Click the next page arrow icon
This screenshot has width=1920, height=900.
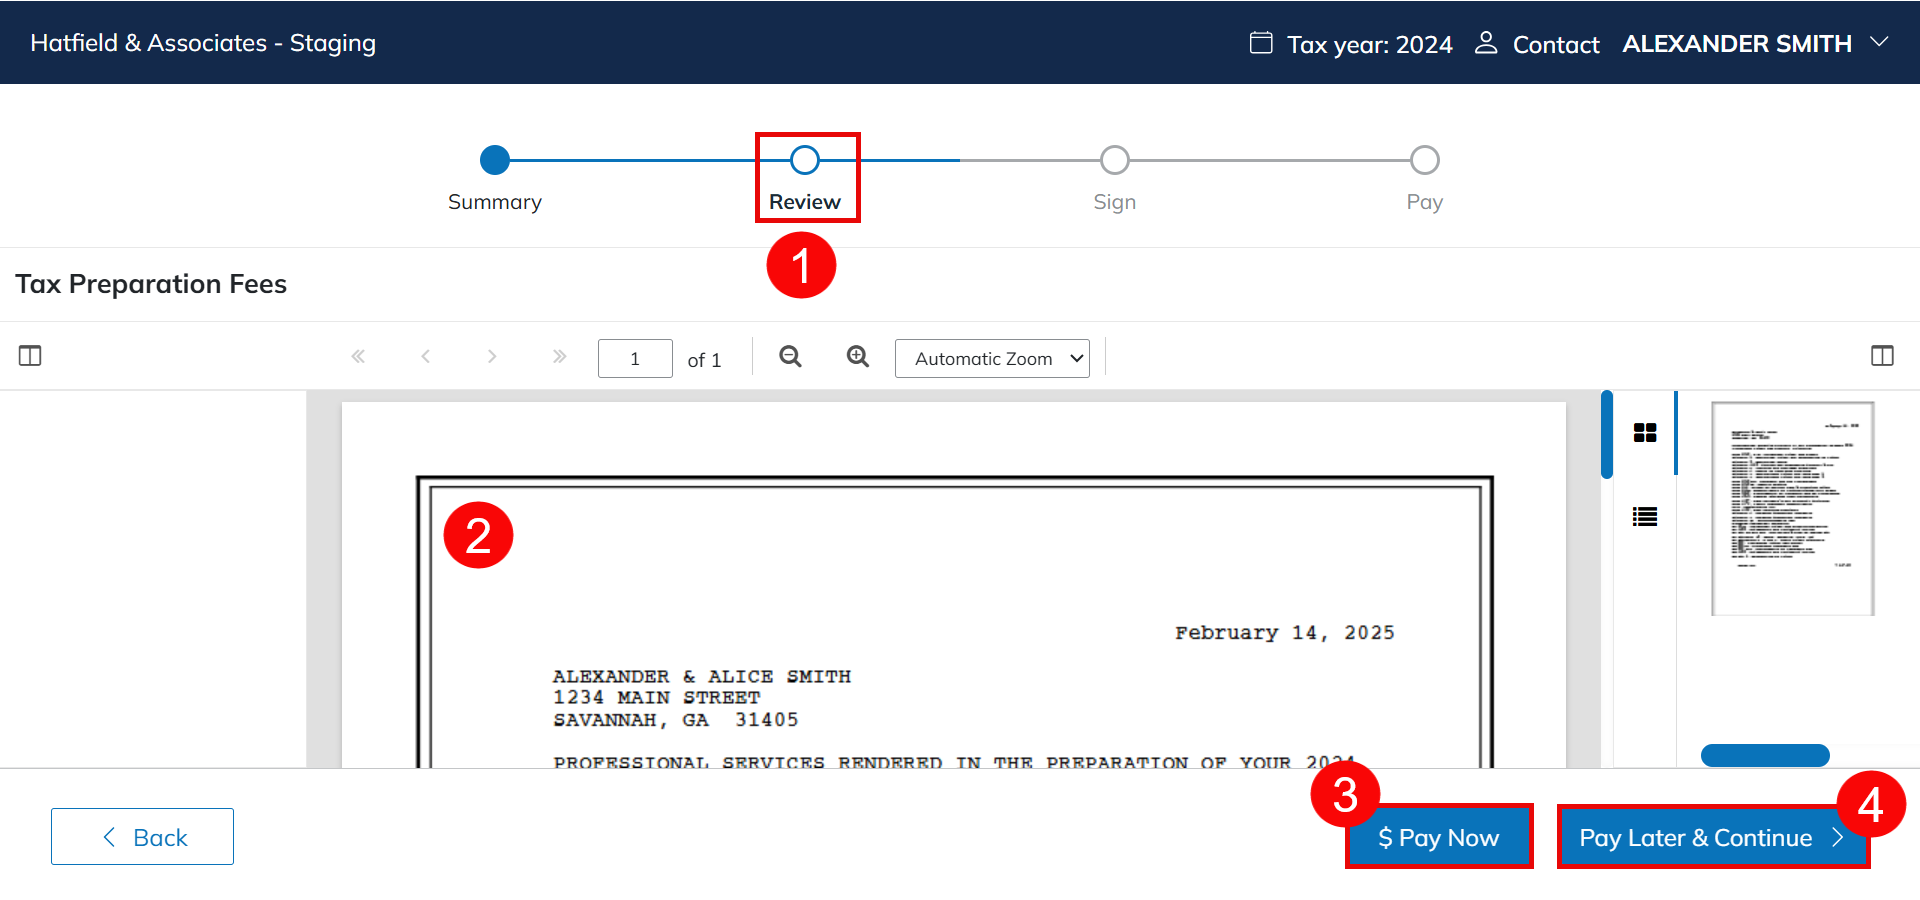point(492,356)
